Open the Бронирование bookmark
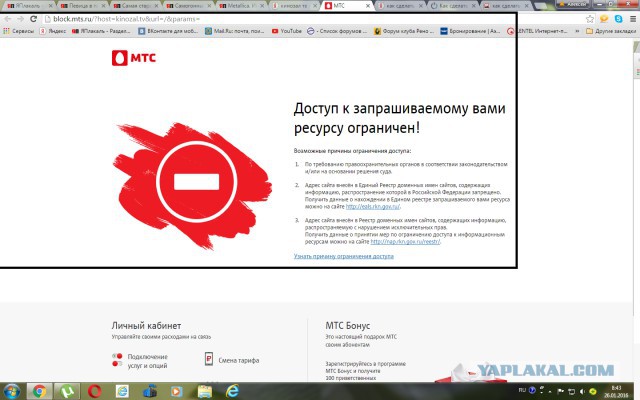The width and height of the screenshot is (640, 400). click(x=470, y=31)
